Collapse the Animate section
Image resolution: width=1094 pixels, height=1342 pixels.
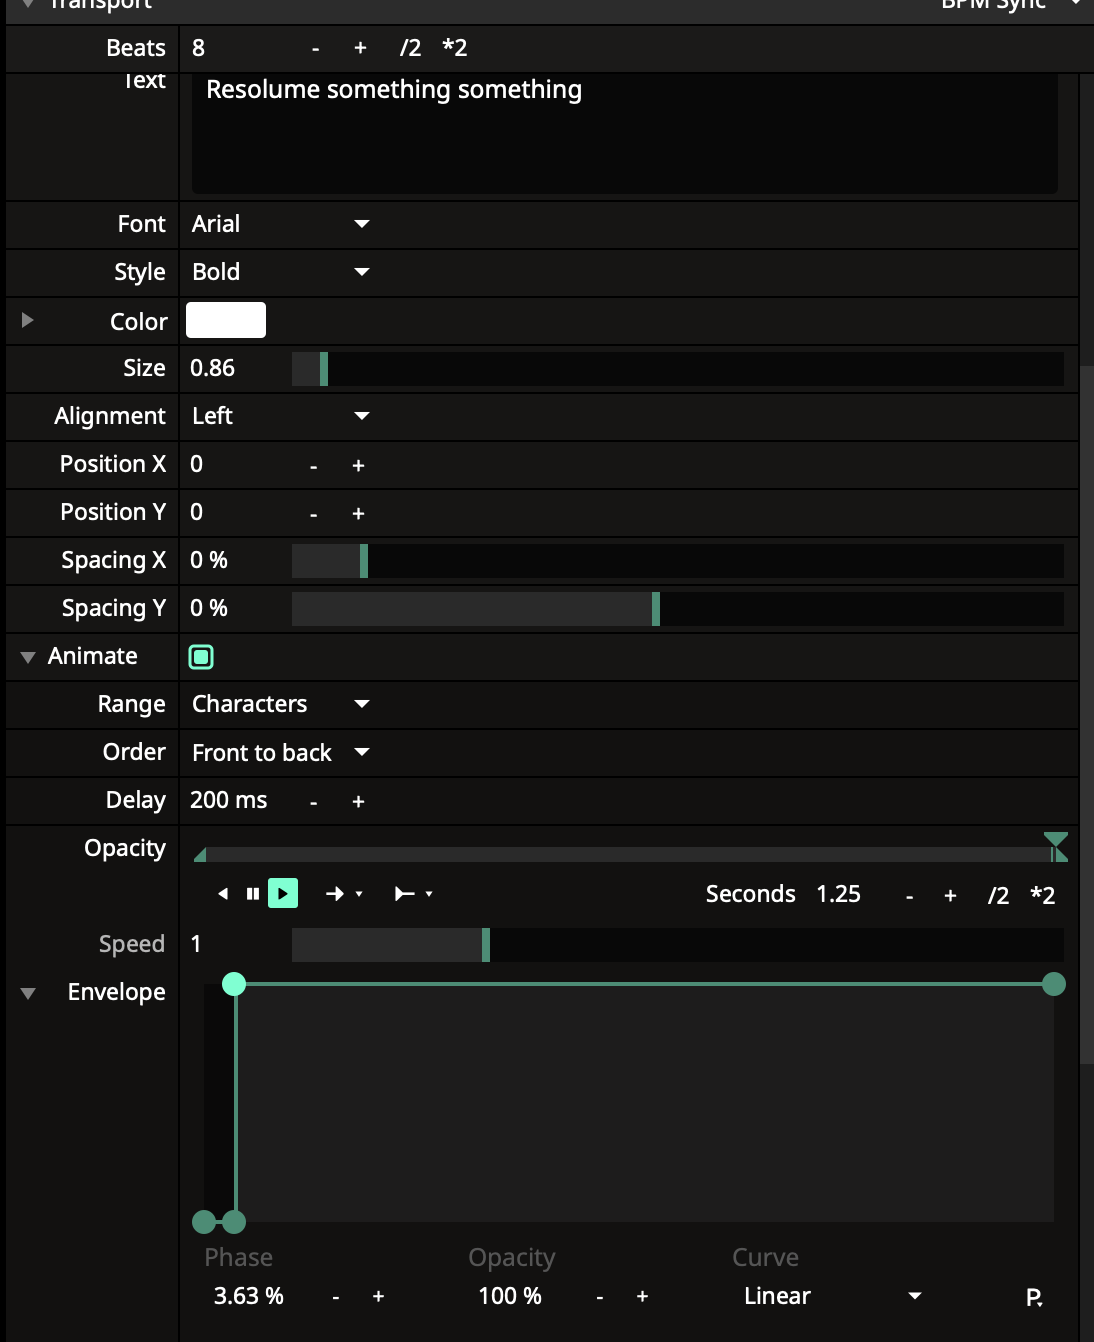28,657
